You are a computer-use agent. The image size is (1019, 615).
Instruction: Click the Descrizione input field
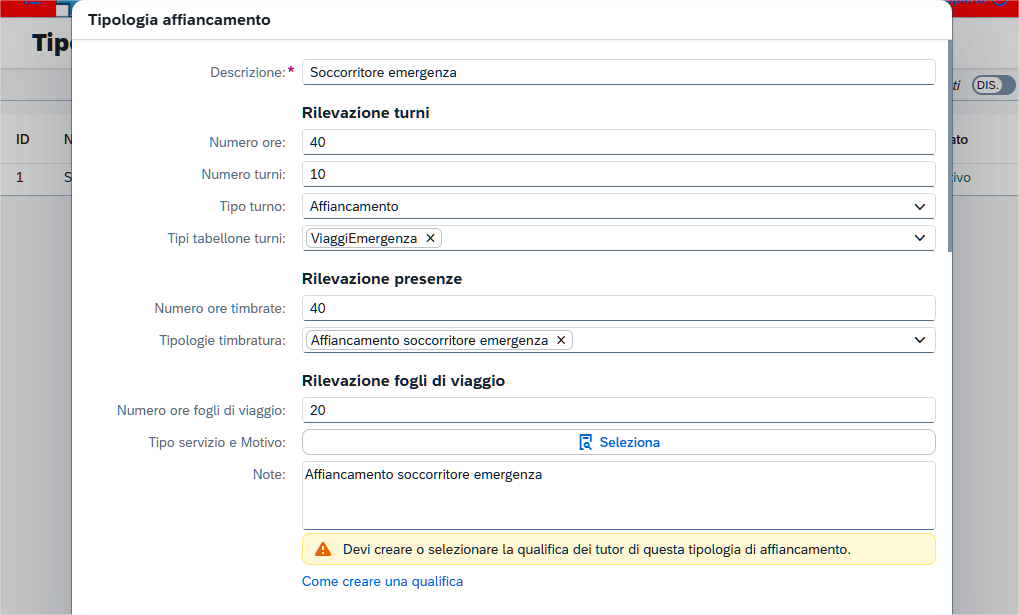pos(618,72)
